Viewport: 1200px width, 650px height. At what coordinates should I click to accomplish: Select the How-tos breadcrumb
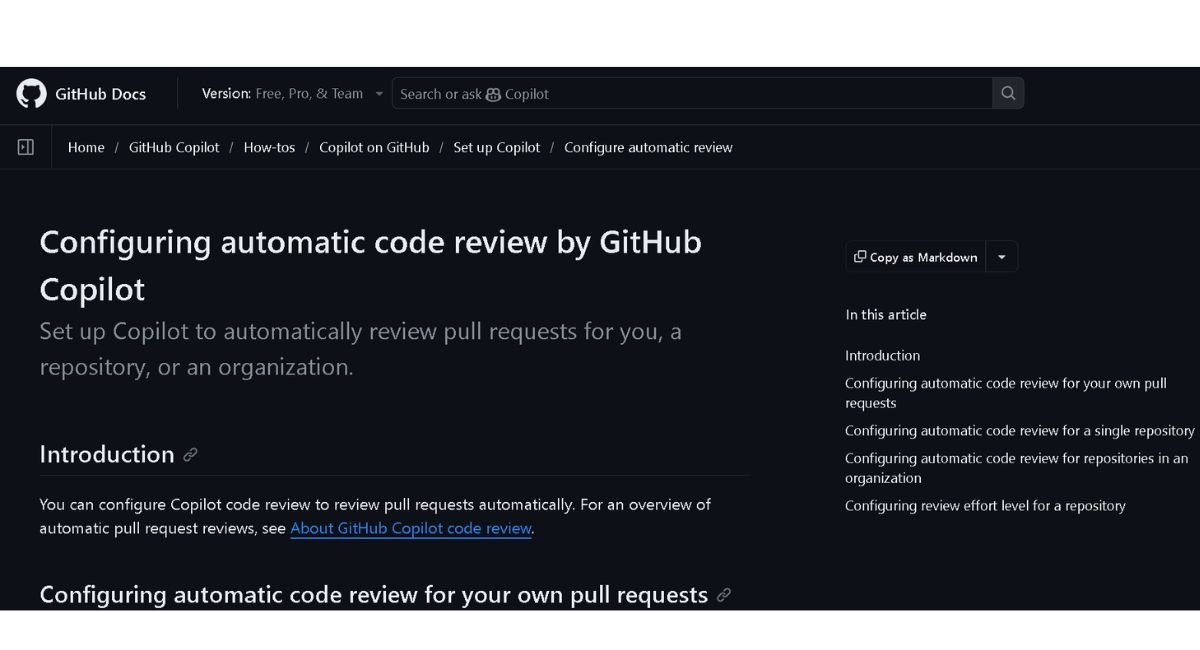[269, 147]
